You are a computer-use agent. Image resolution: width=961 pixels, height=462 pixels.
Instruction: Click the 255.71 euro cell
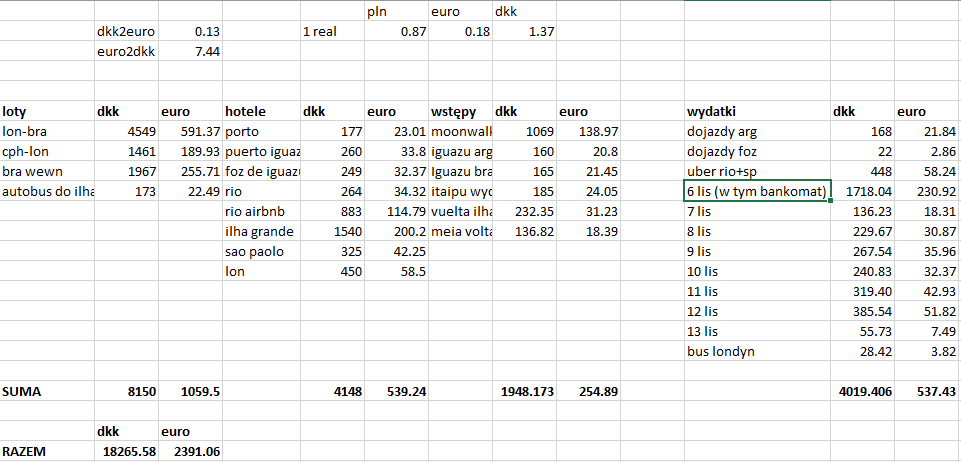(x=191, y=171)
